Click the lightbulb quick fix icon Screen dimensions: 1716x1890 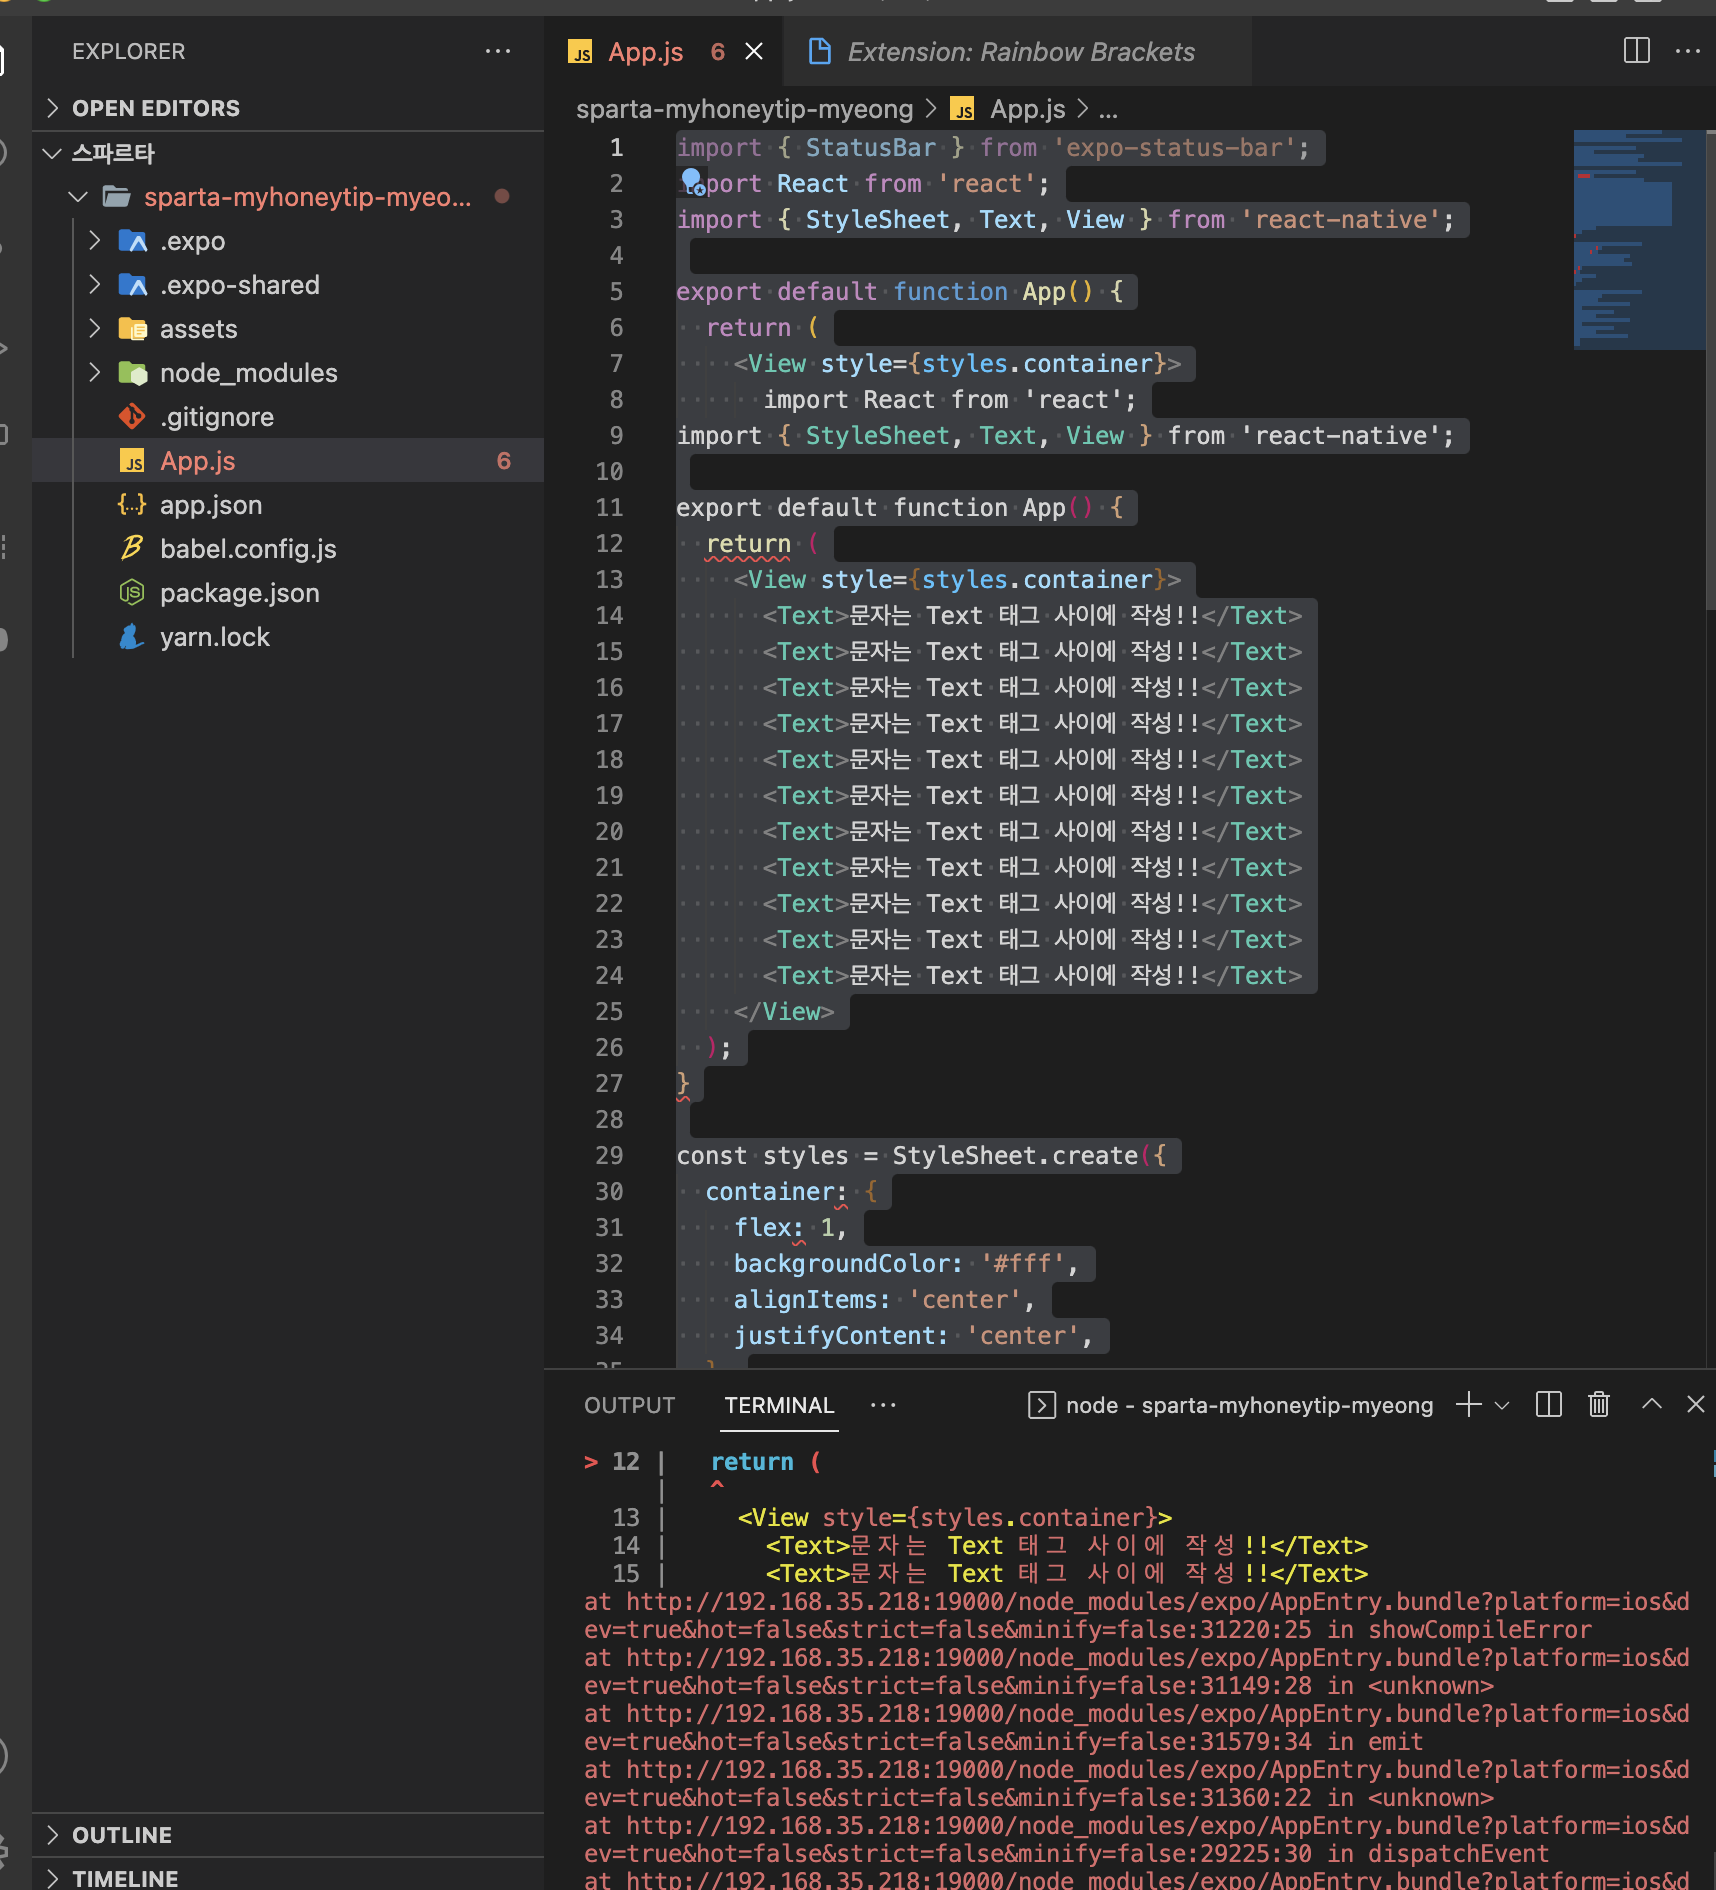coord(692,181)
